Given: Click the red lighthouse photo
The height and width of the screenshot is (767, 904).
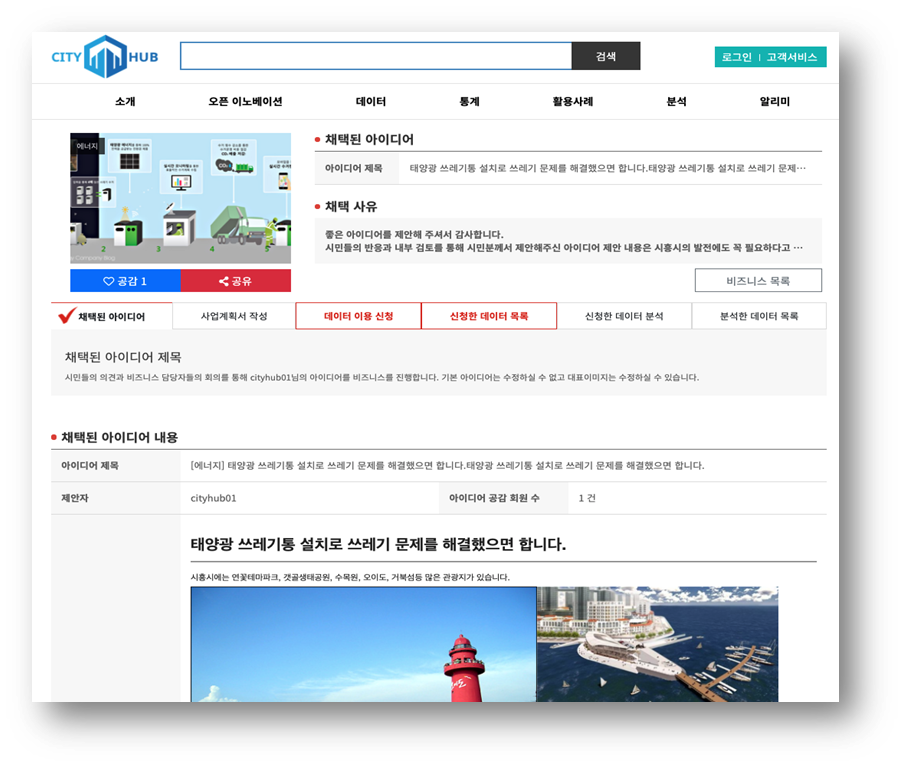Looking at the screenshot, I should (x=363, y=644).
